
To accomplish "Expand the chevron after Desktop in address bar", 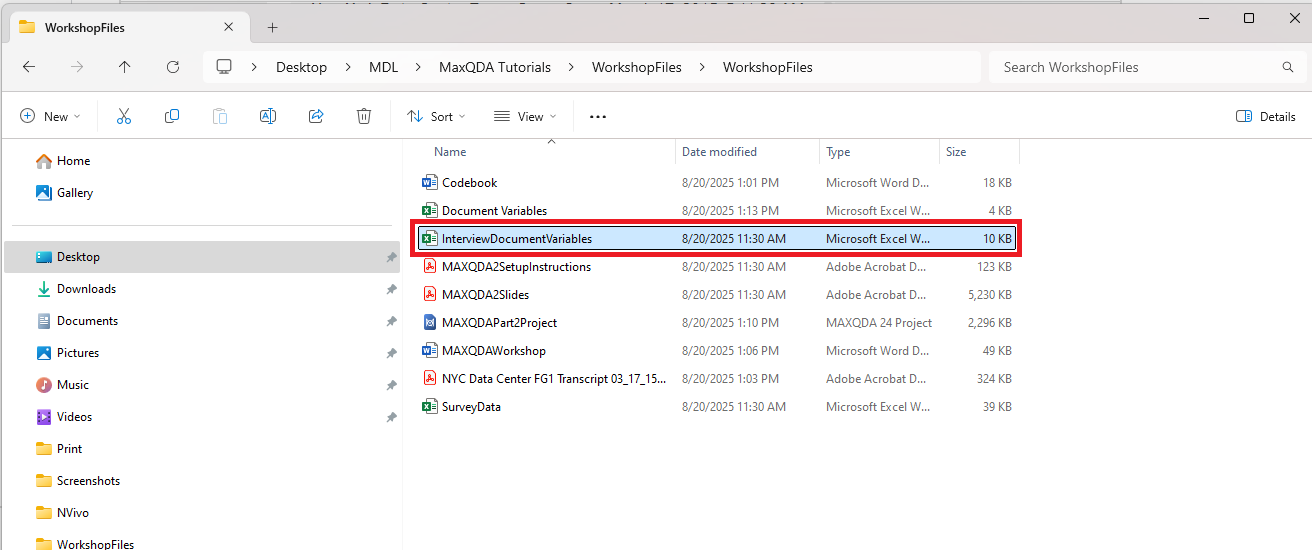I will coord(348,67).
